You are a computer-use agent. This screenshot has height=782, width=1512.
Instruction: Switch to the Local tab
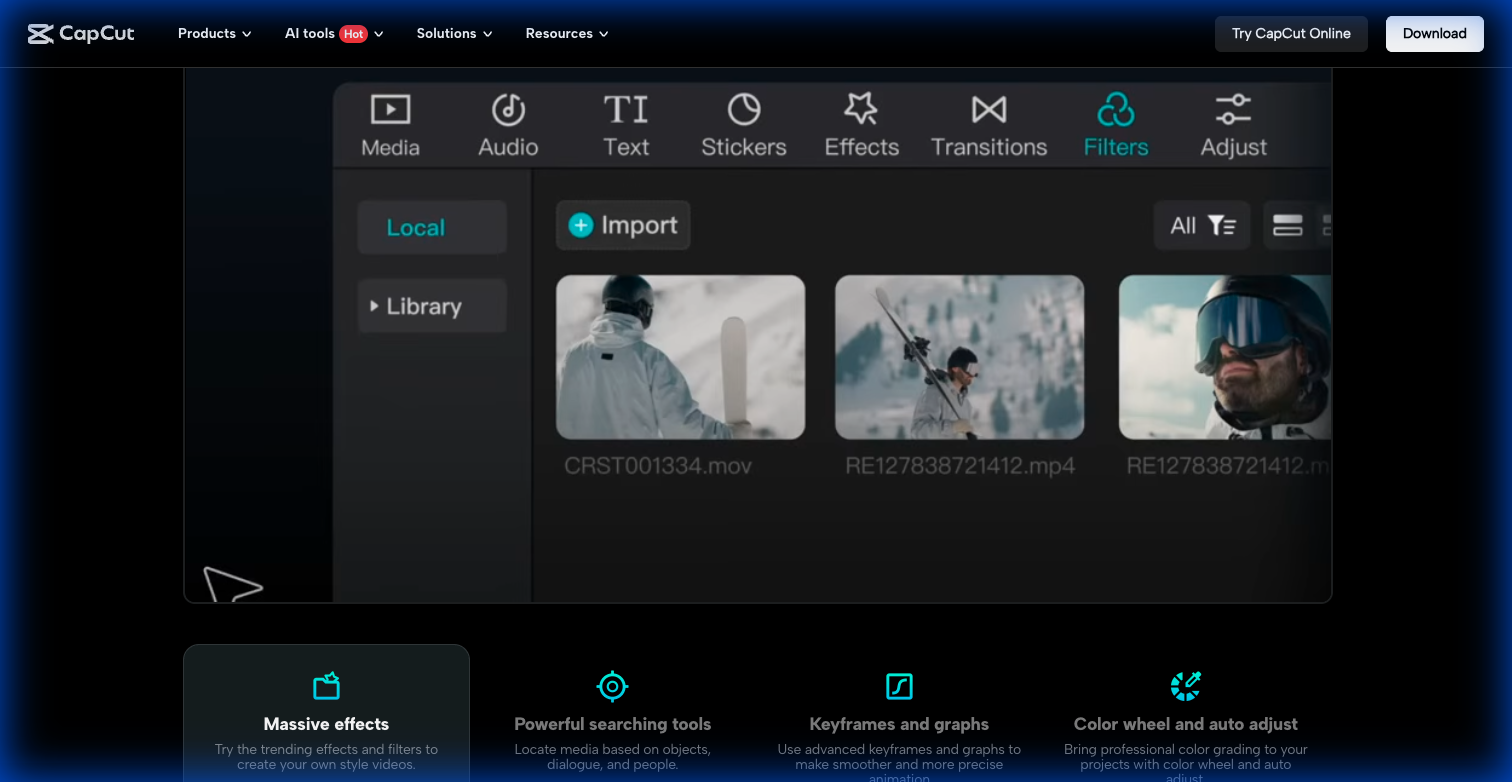click(x=431, y=227)
